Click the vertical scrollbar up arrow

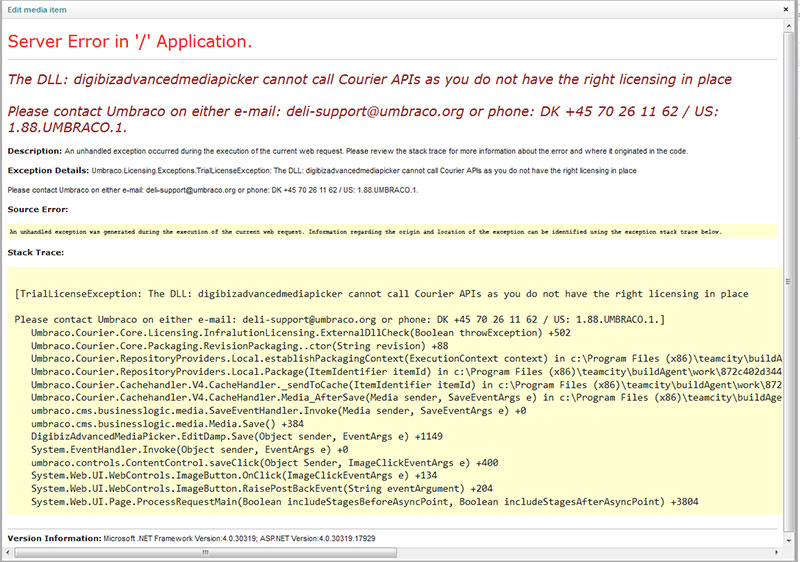(789, 25)
